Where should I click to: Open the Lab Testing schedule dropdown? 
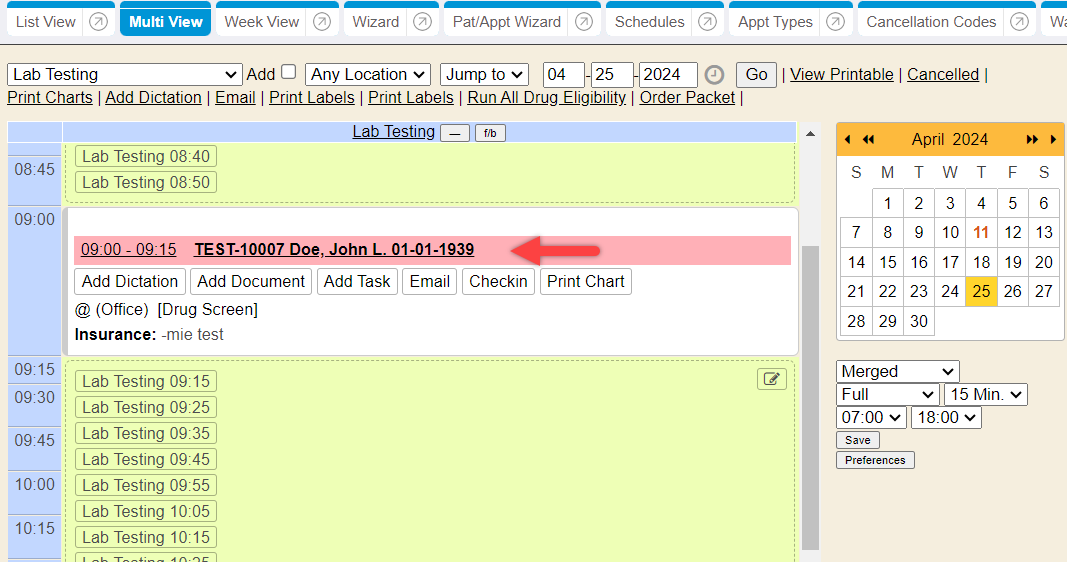(x=124, y=74)
